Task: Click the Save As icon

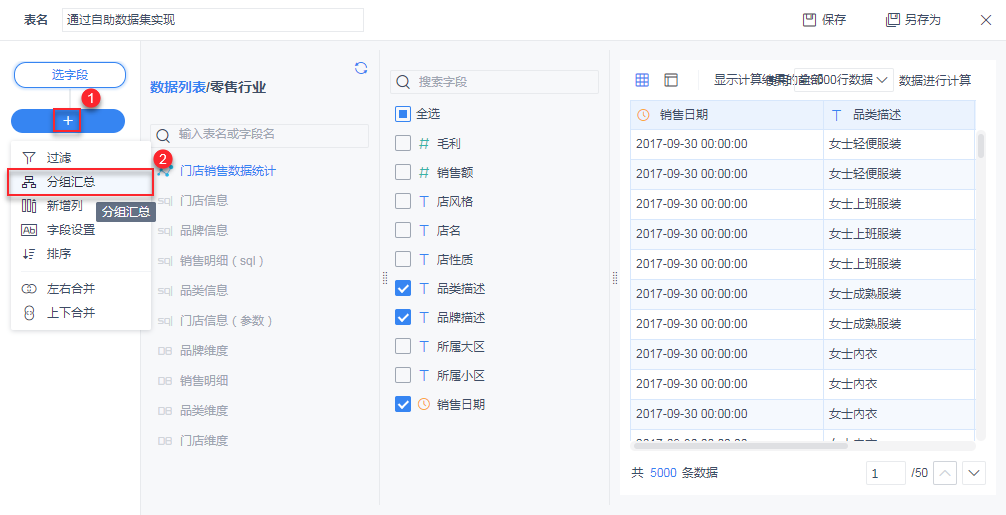Action: (x=892, y=20)
